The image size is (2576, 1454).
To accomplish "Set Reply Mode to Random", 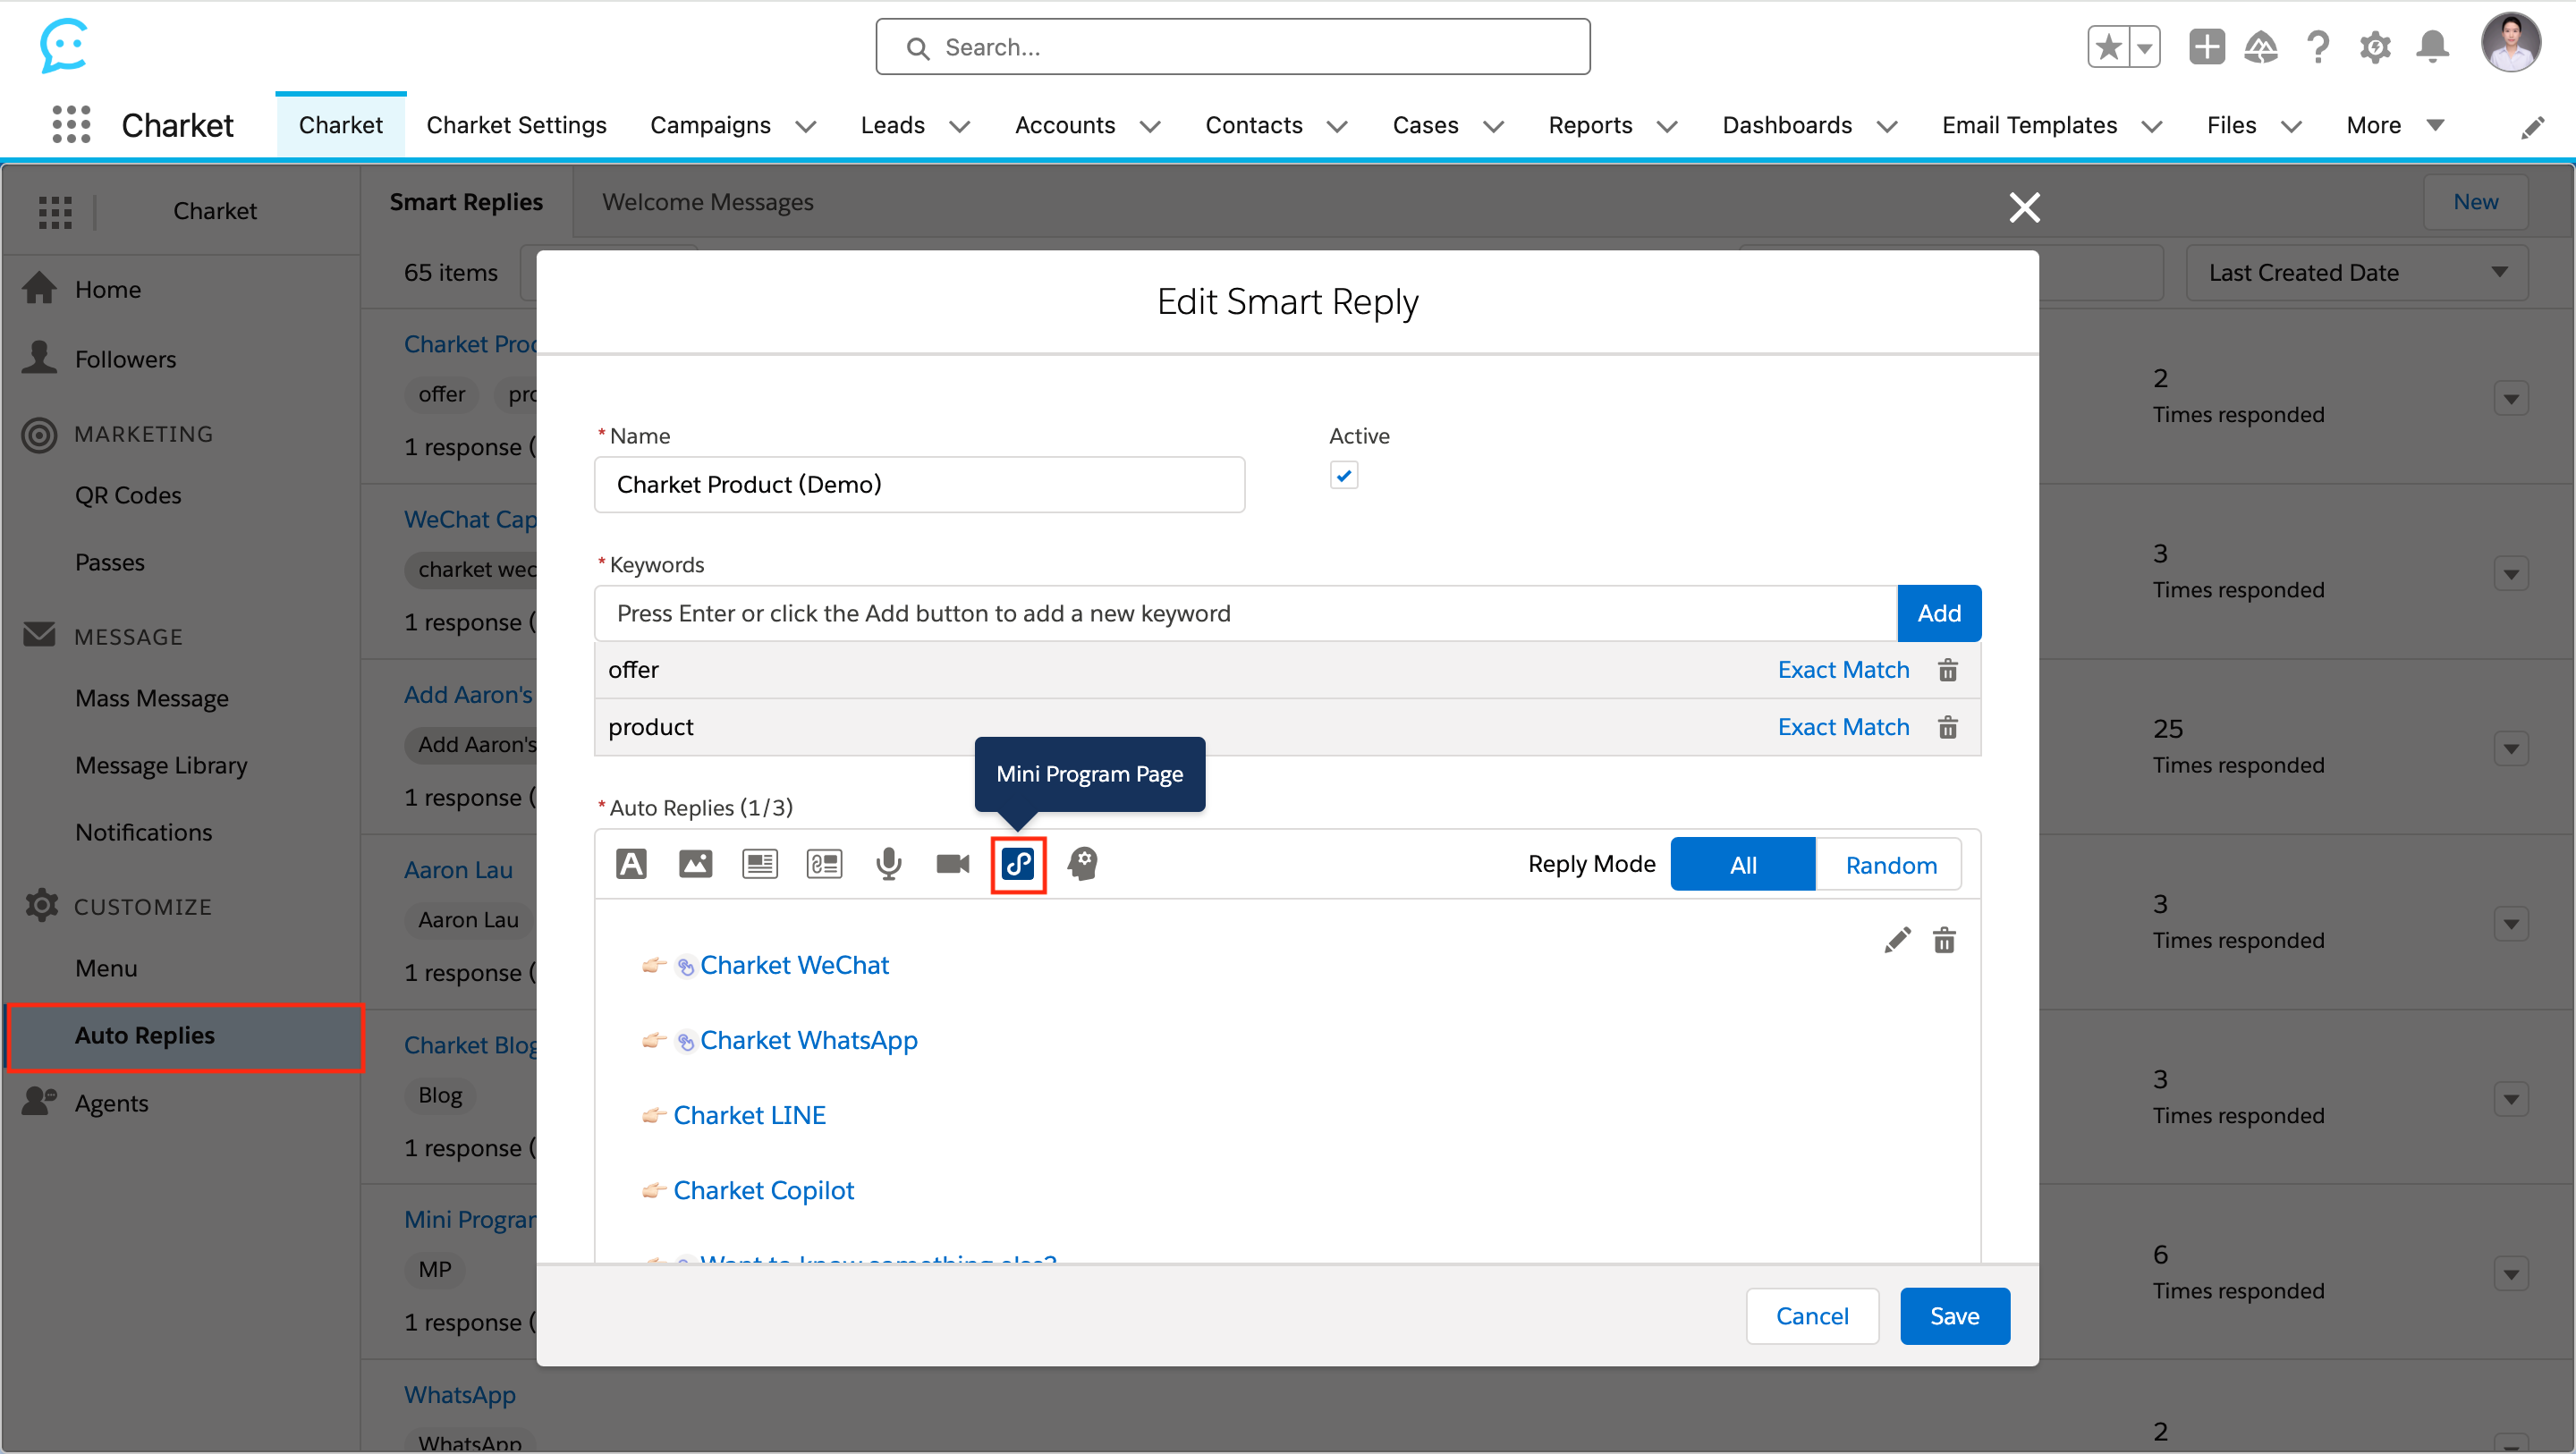I will point(1890,865).
